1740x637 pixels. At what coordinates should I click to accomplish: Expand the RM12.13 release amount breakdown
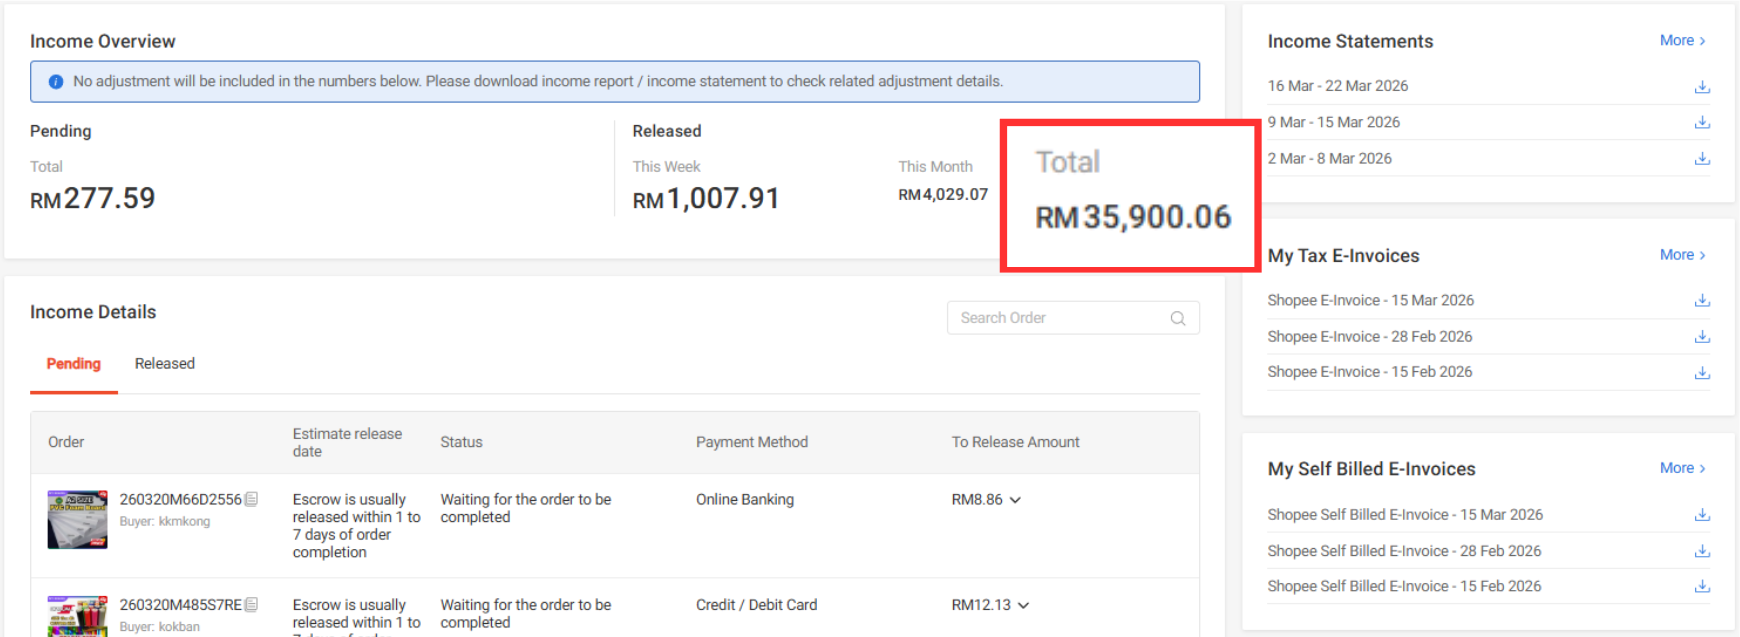pos(1023,606)
